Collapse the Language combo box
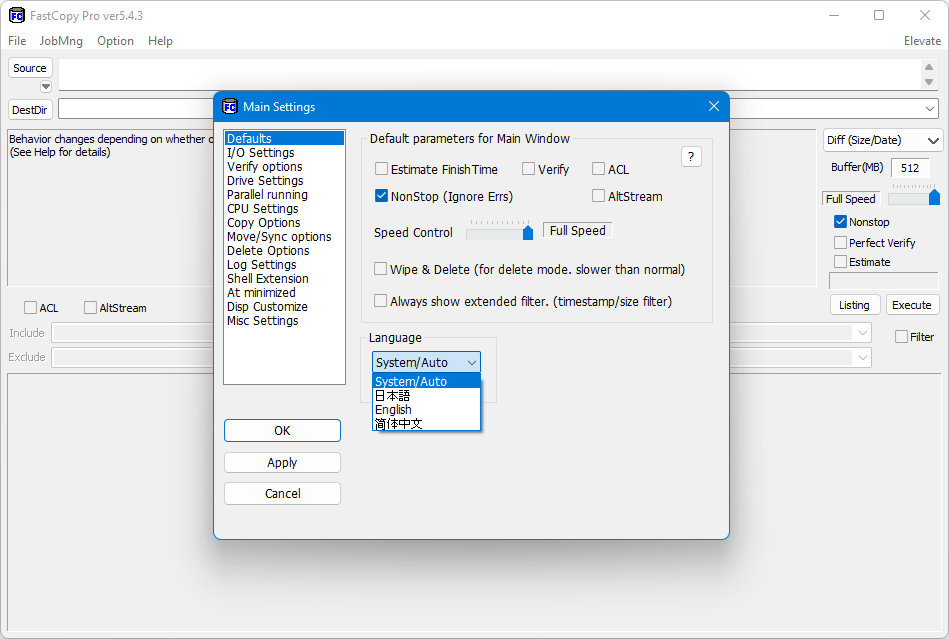Viewport: 949px width, 639px height. click(x=472, y=362)
